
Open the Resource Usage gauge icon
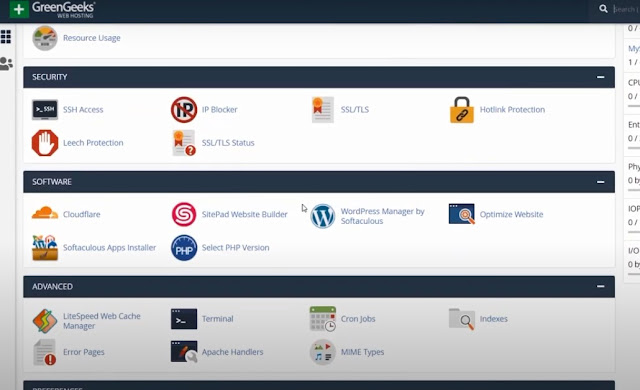pos(45,38)
